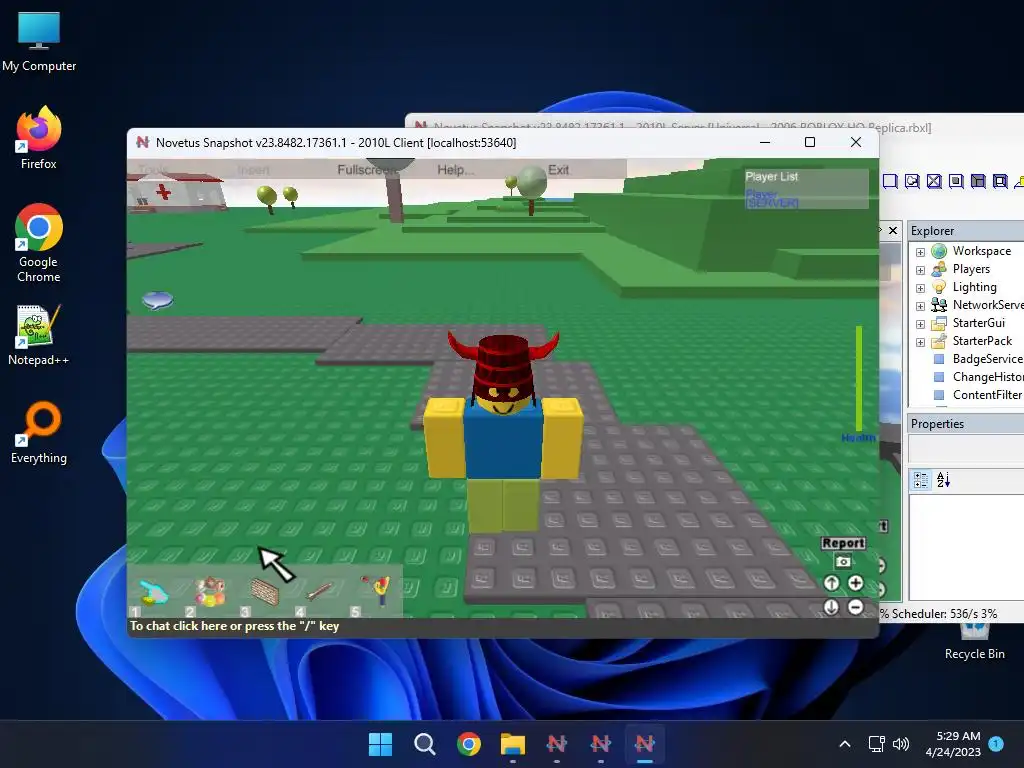Open File Explorer from taskbar
The image size is (1024, 768).
point(513,744)
